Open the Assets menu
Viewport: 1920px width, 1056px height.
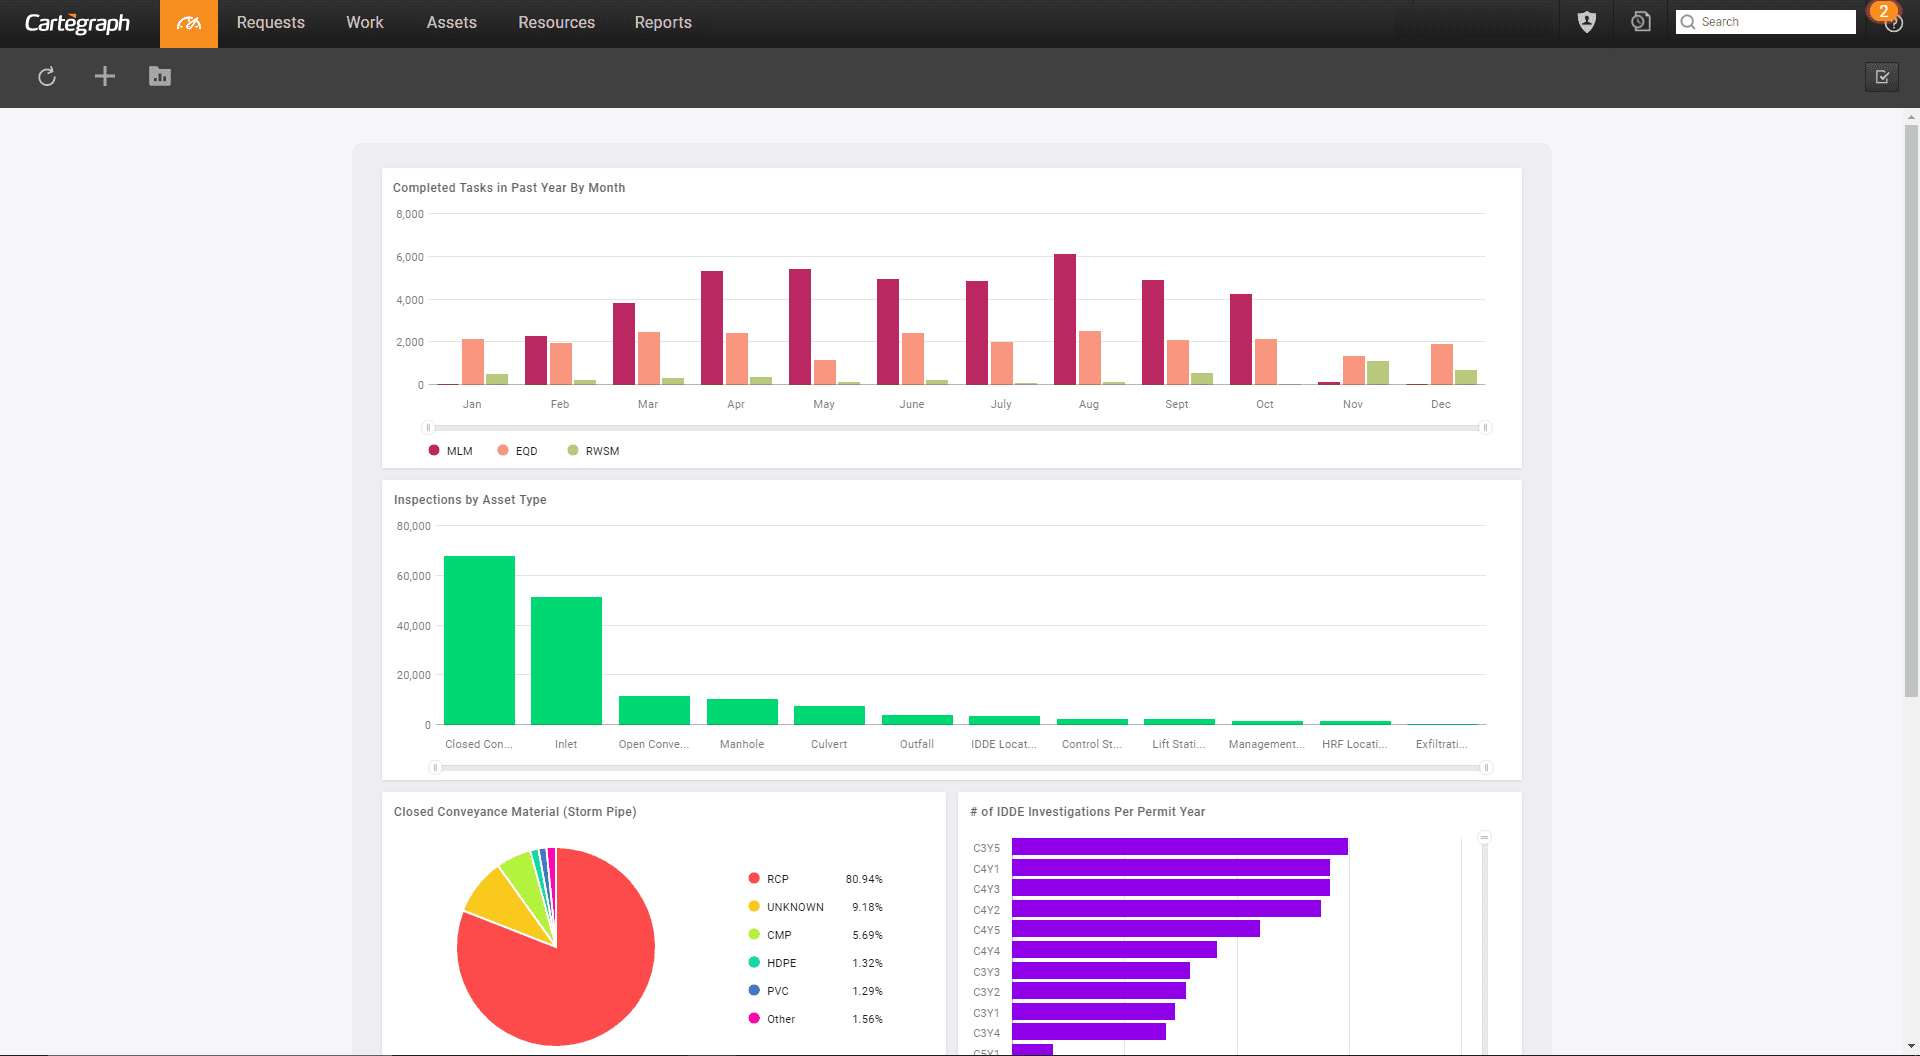451,22
